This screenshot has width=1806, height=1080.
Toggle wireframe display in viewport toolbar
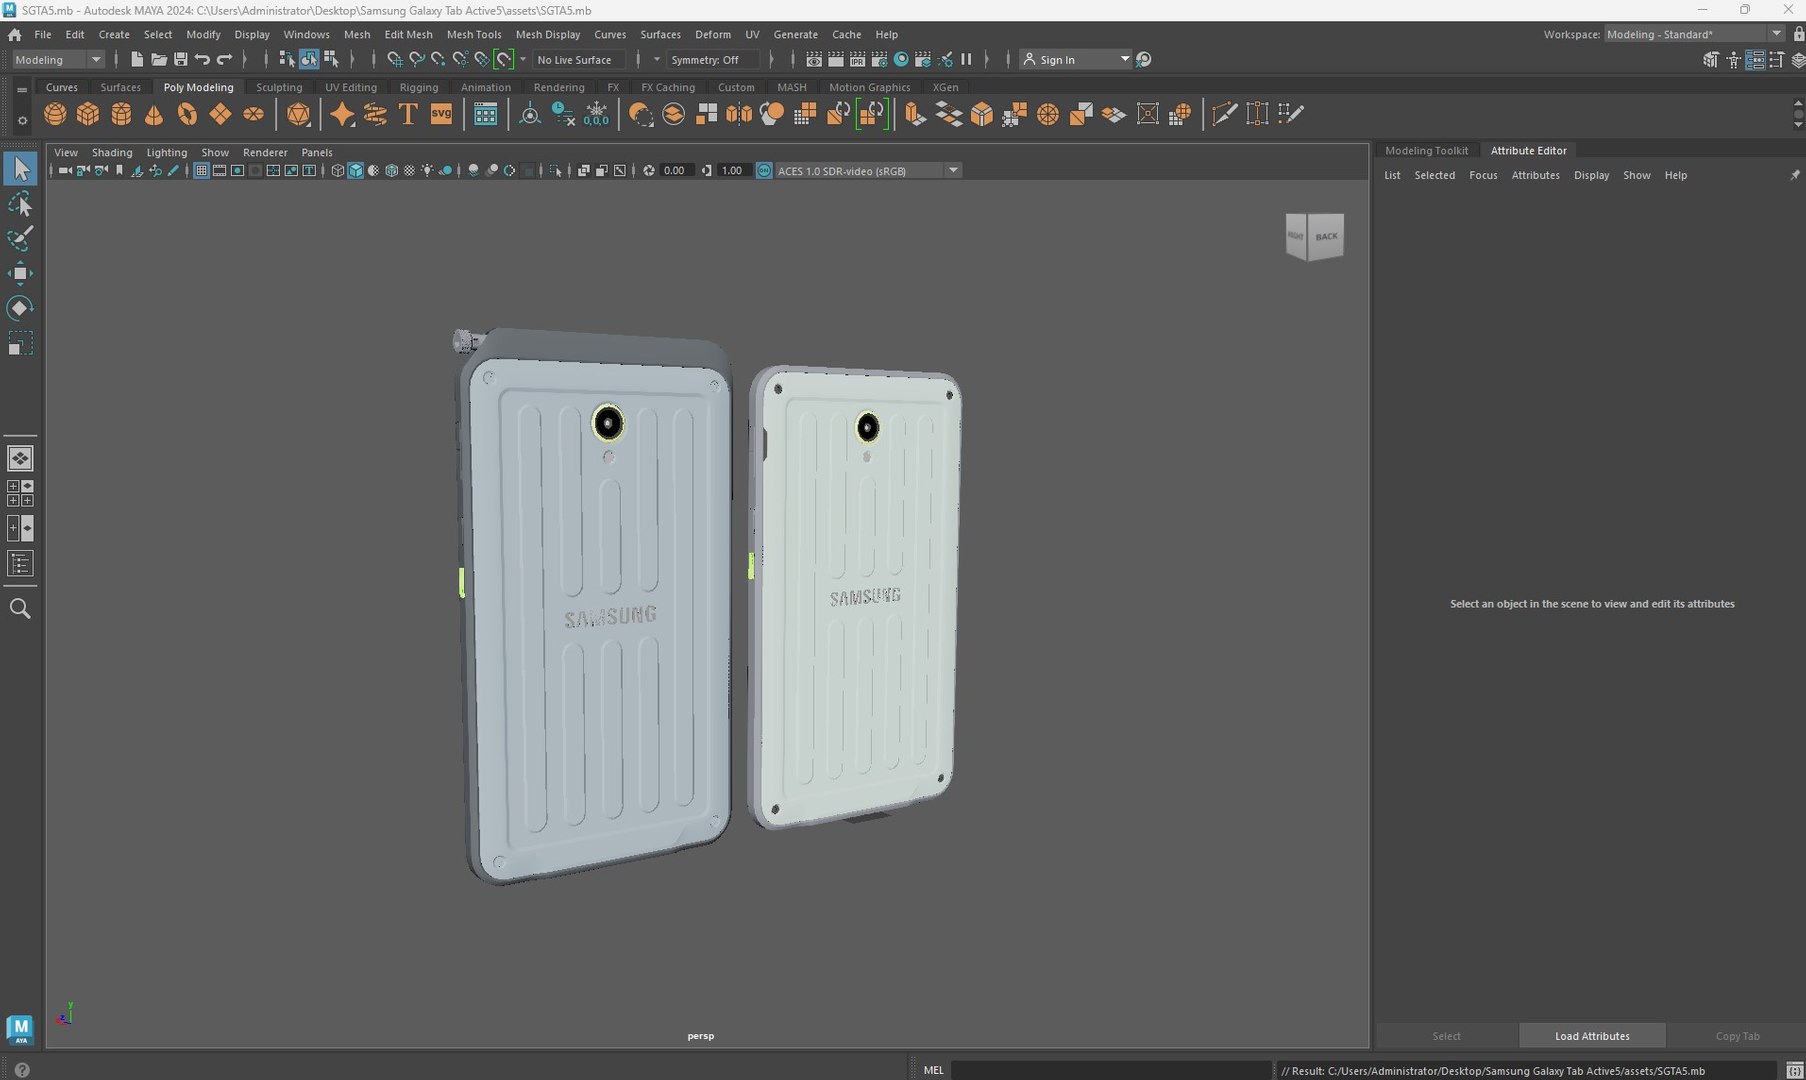pyautogui.click(x=337, y=170)
